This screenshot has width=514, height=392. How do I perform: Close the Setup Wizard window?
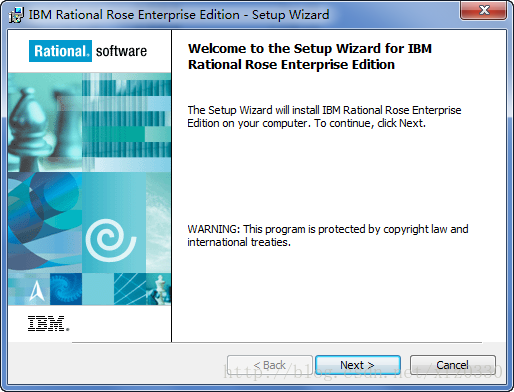(484, 10)
